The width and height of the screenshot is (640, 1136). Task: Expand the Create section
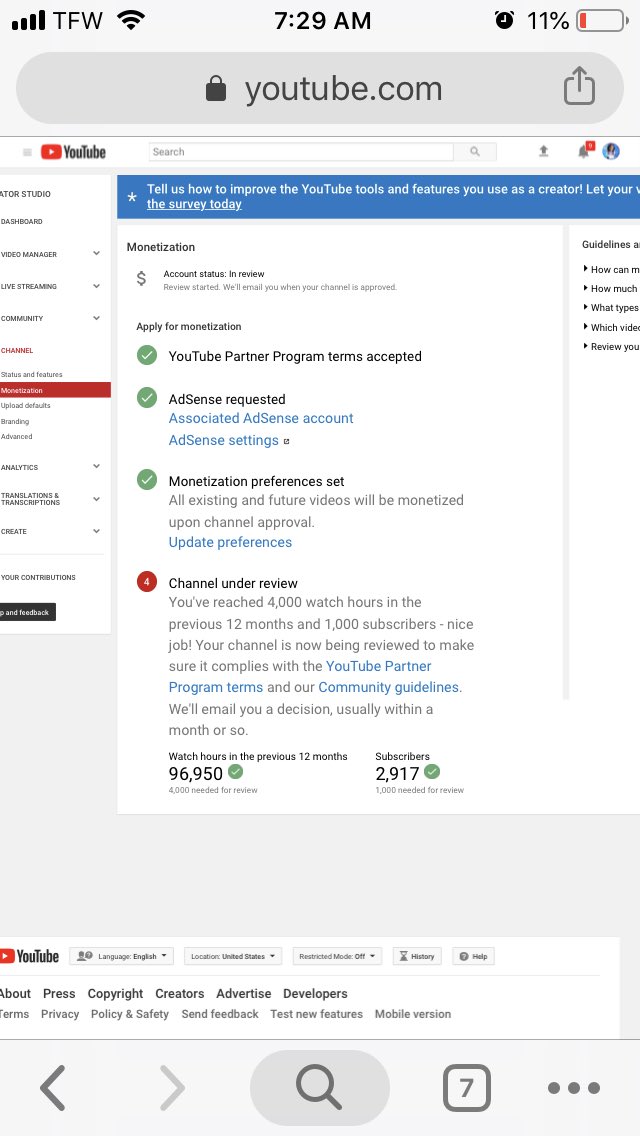coord(96,531)
